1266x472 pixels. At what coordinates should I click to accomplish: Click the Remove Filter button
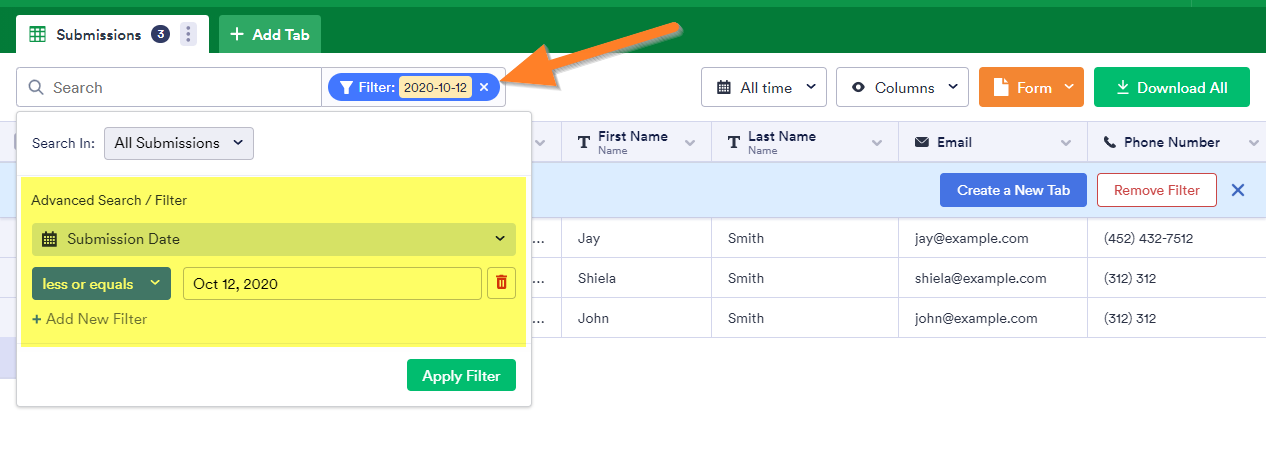tap(1155, 190)
